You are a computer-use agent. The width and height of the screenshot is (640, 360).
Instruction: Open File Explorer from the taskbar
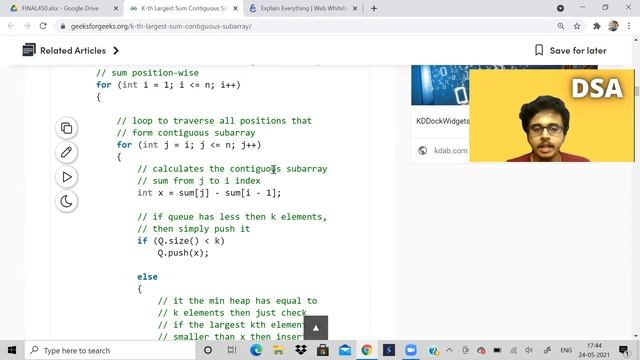click(278, 350)
